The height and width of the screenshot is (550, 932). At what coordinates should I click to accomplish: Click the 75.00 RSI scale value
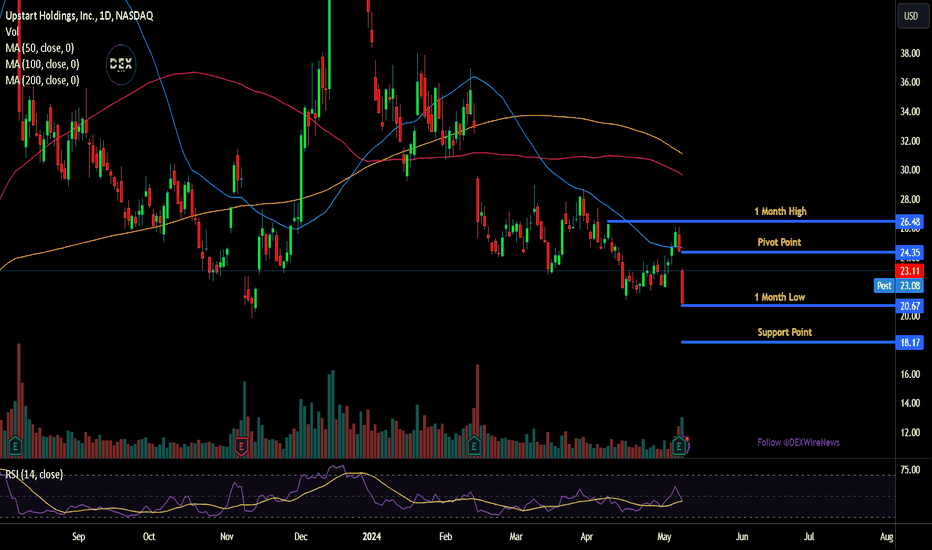coord(910,470)
